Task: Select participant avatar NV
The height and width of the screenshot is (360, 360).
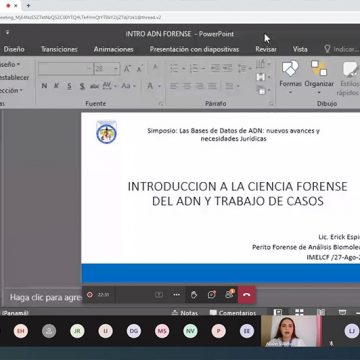Action: click(190, 331)
